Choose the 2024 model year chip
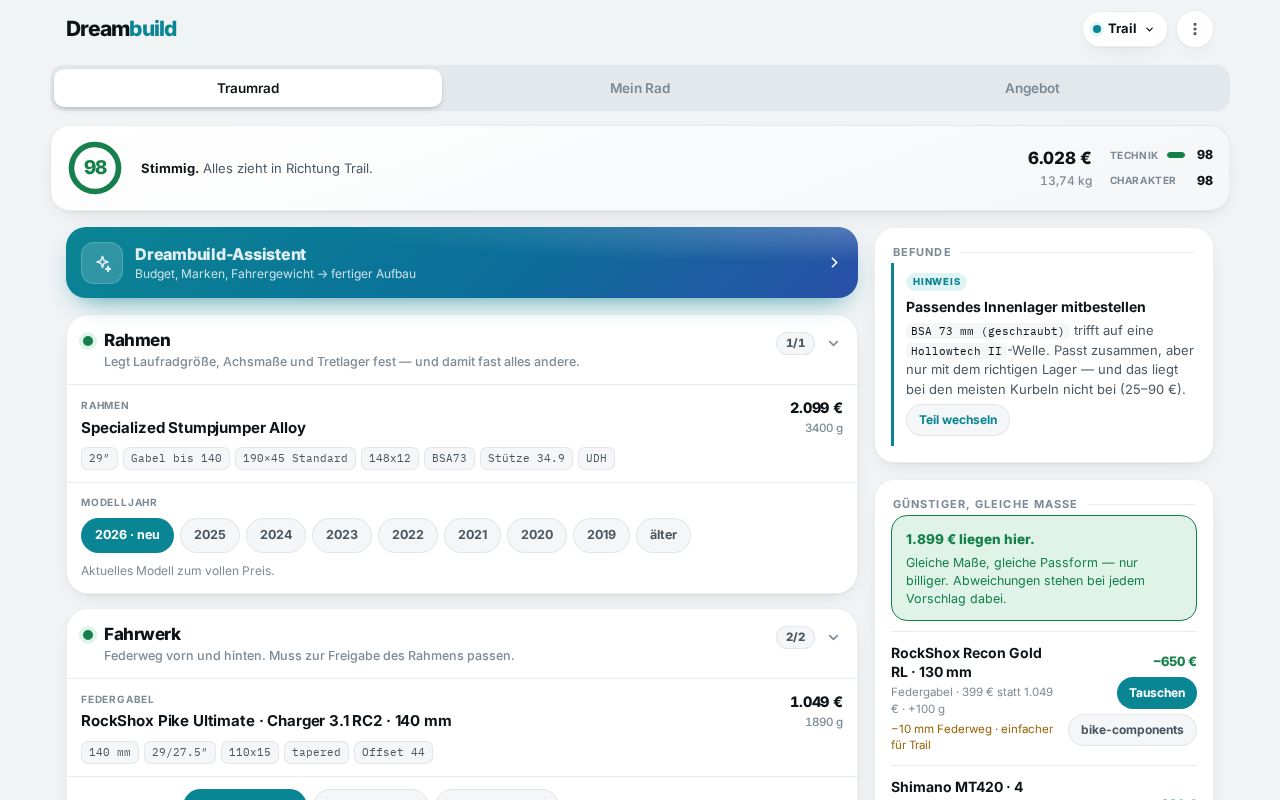The width and height of the screenshot is (1280, 800). (276, 535)
